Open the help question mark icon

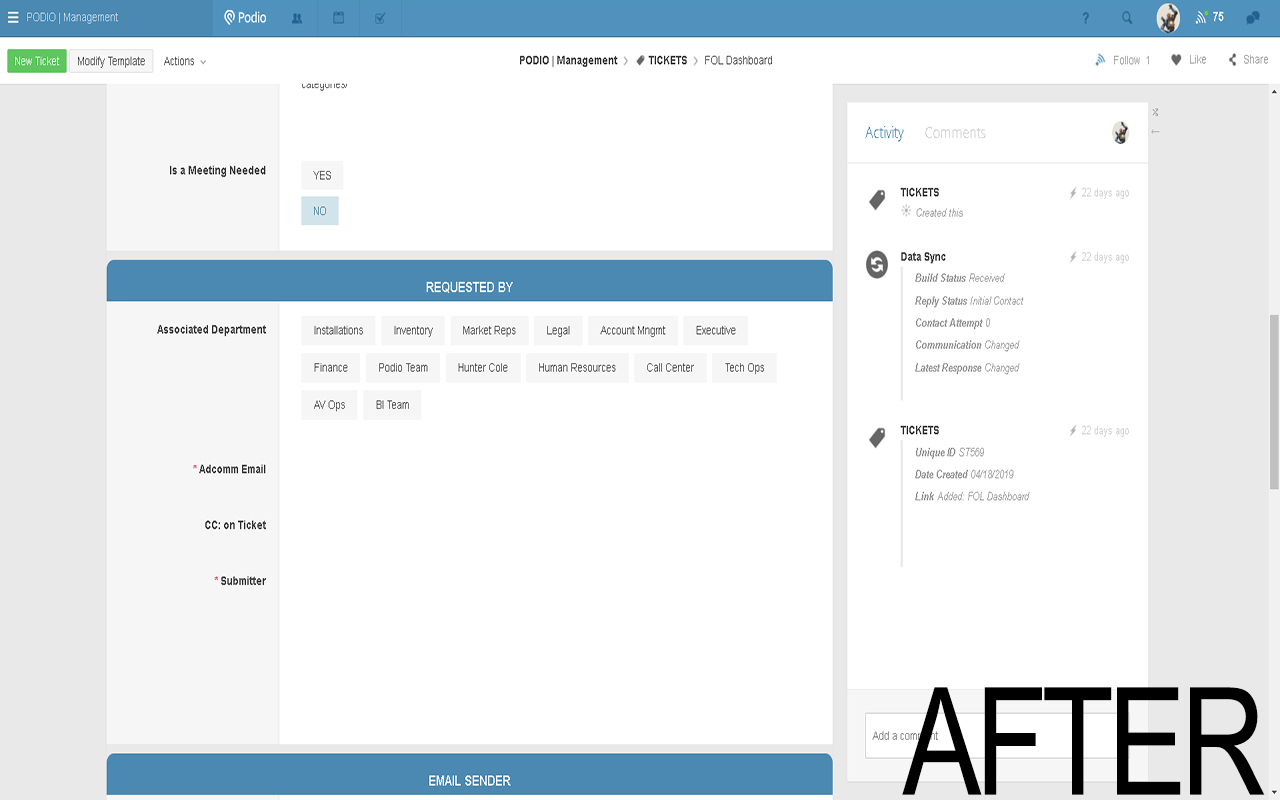point(1086,18)
